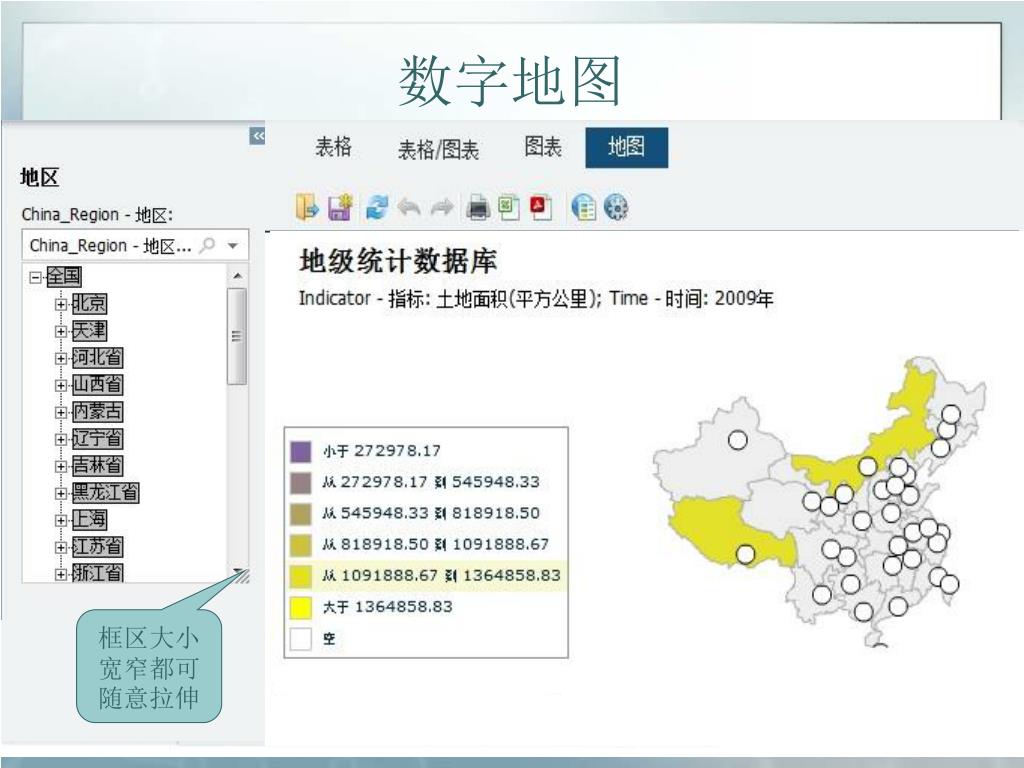Click the open/exit door icon in toolbar
This screenshot has width=1024, height=768.
click(x=306, y=208)
